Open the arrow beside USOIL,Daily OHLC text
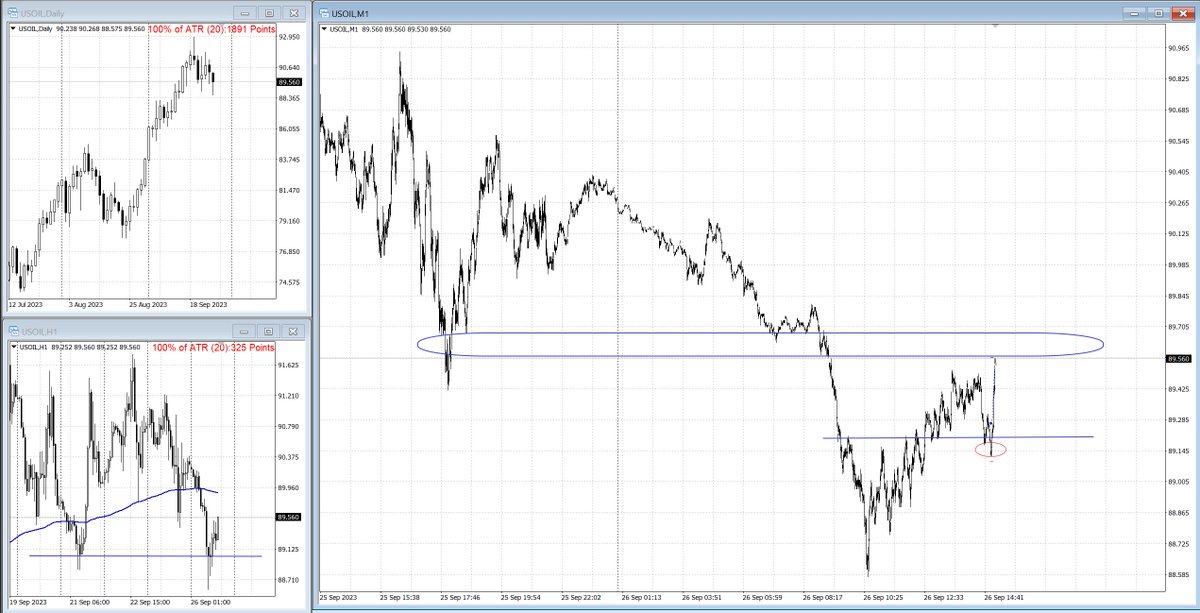This screenshot has height=613, width=1200. pyautogui.click(x=13, y=30)
